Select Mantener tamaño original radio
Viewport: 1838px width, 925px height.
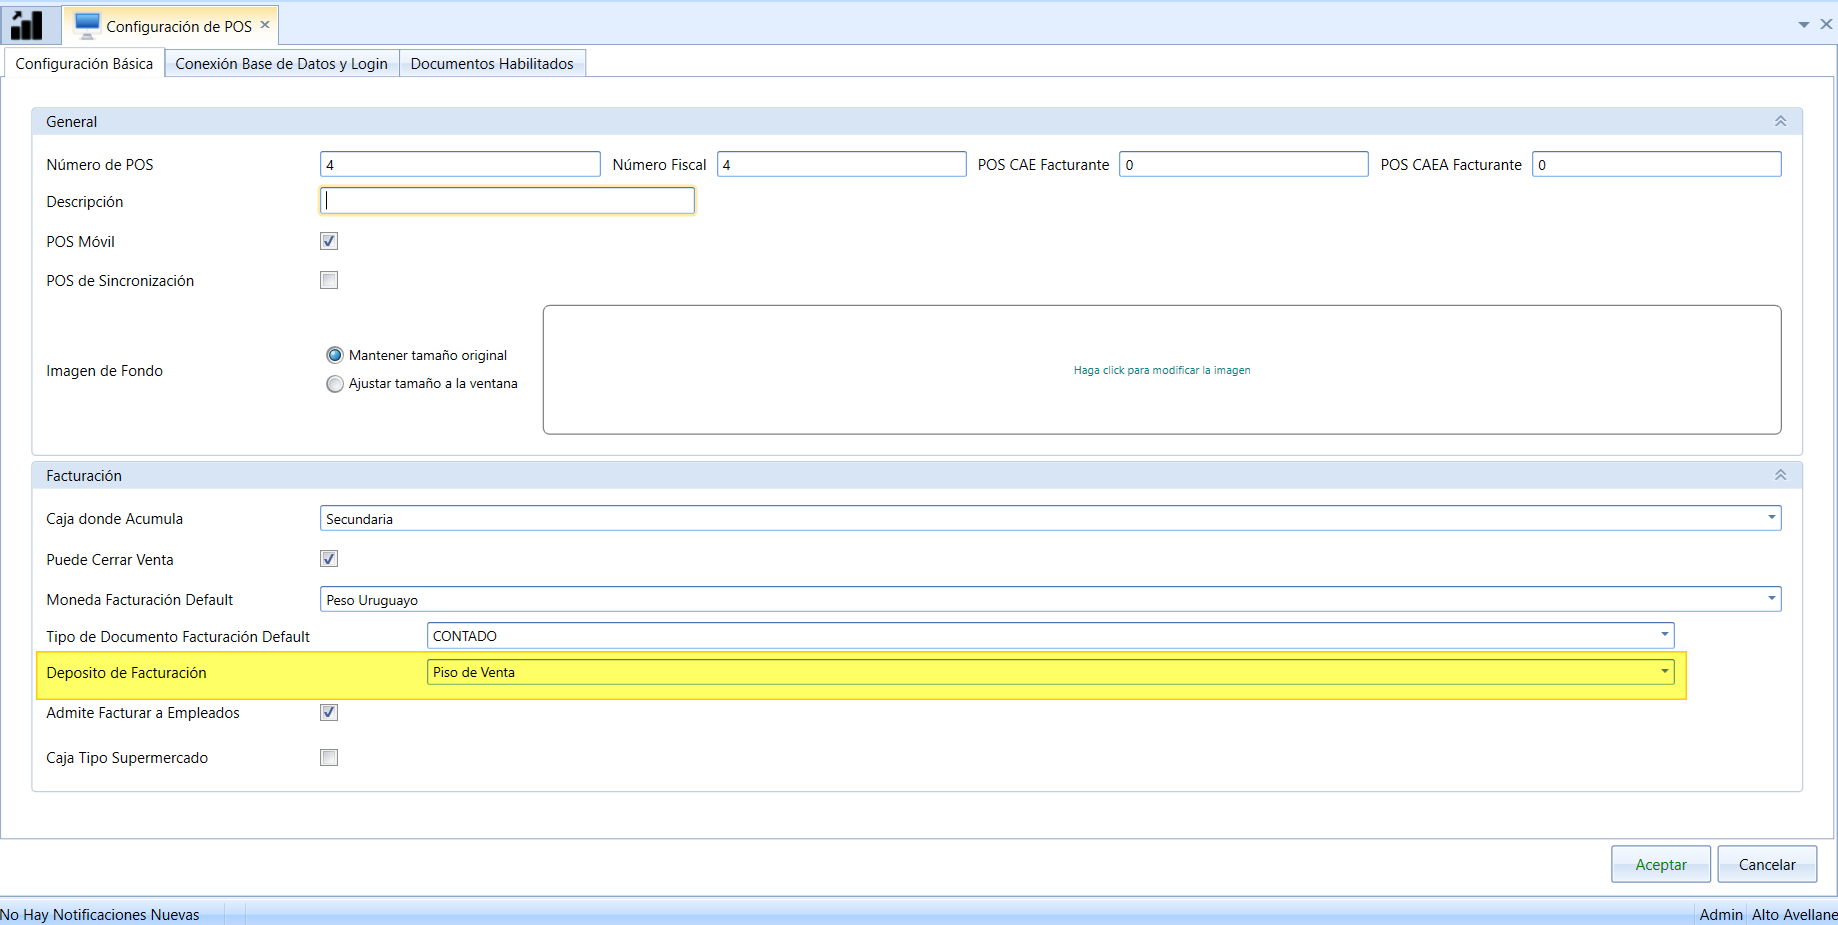[x=335, y=355]
